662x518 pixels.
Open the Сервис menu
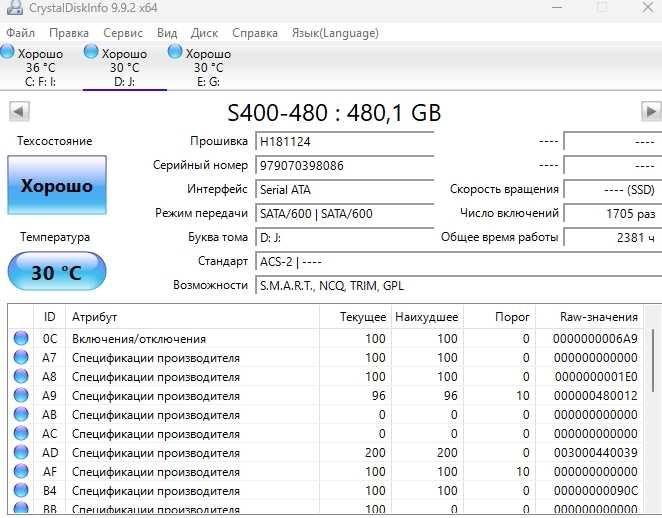point(123,33)
